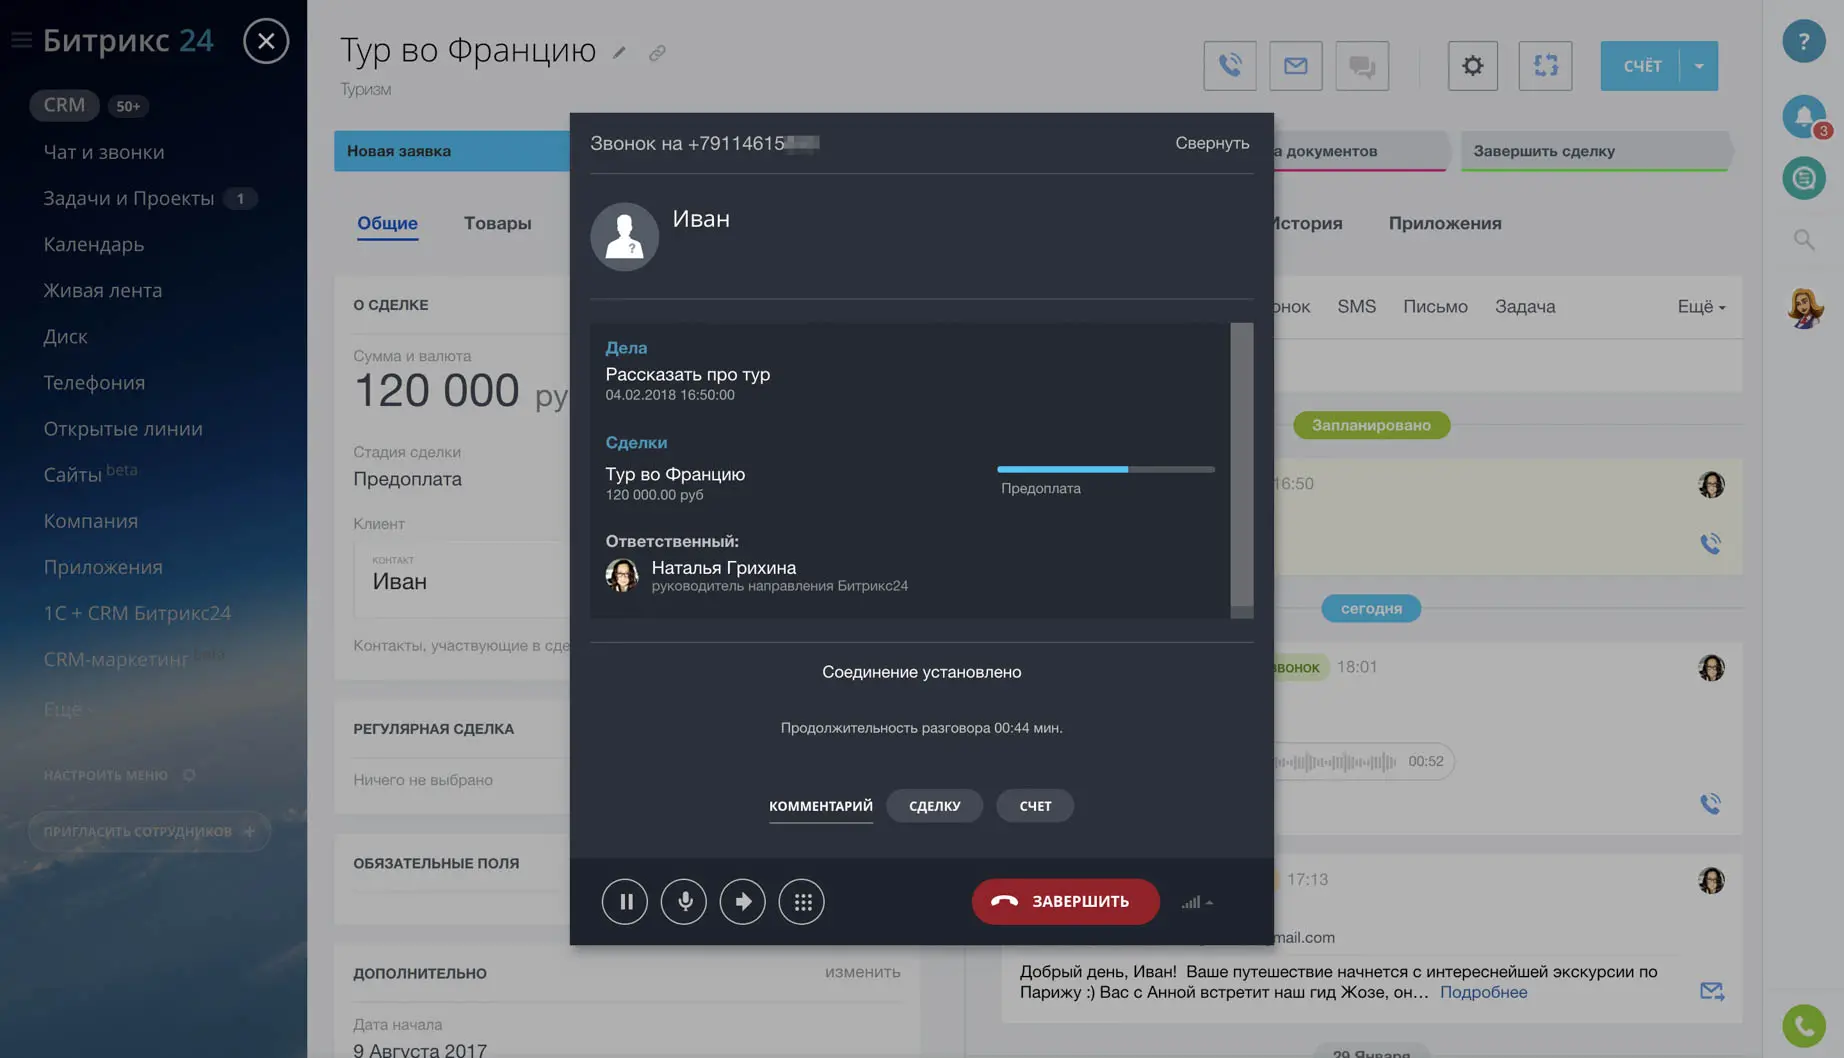Switch to the Товары tab
This screenshot has height=1058, width=1844.
tap(497, 223)
